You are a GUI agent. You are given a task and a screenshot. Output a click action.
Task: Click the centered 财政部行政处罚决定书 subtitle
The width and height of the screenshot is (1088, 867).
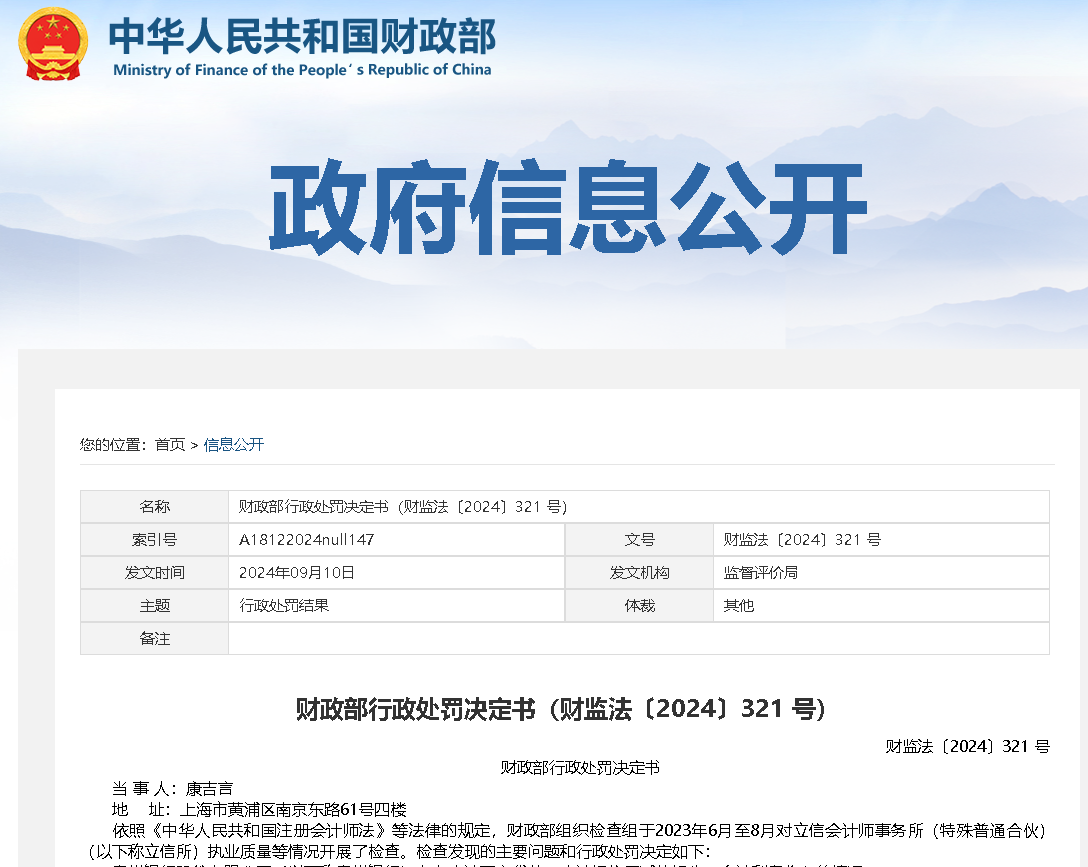(x=580, y=768)
